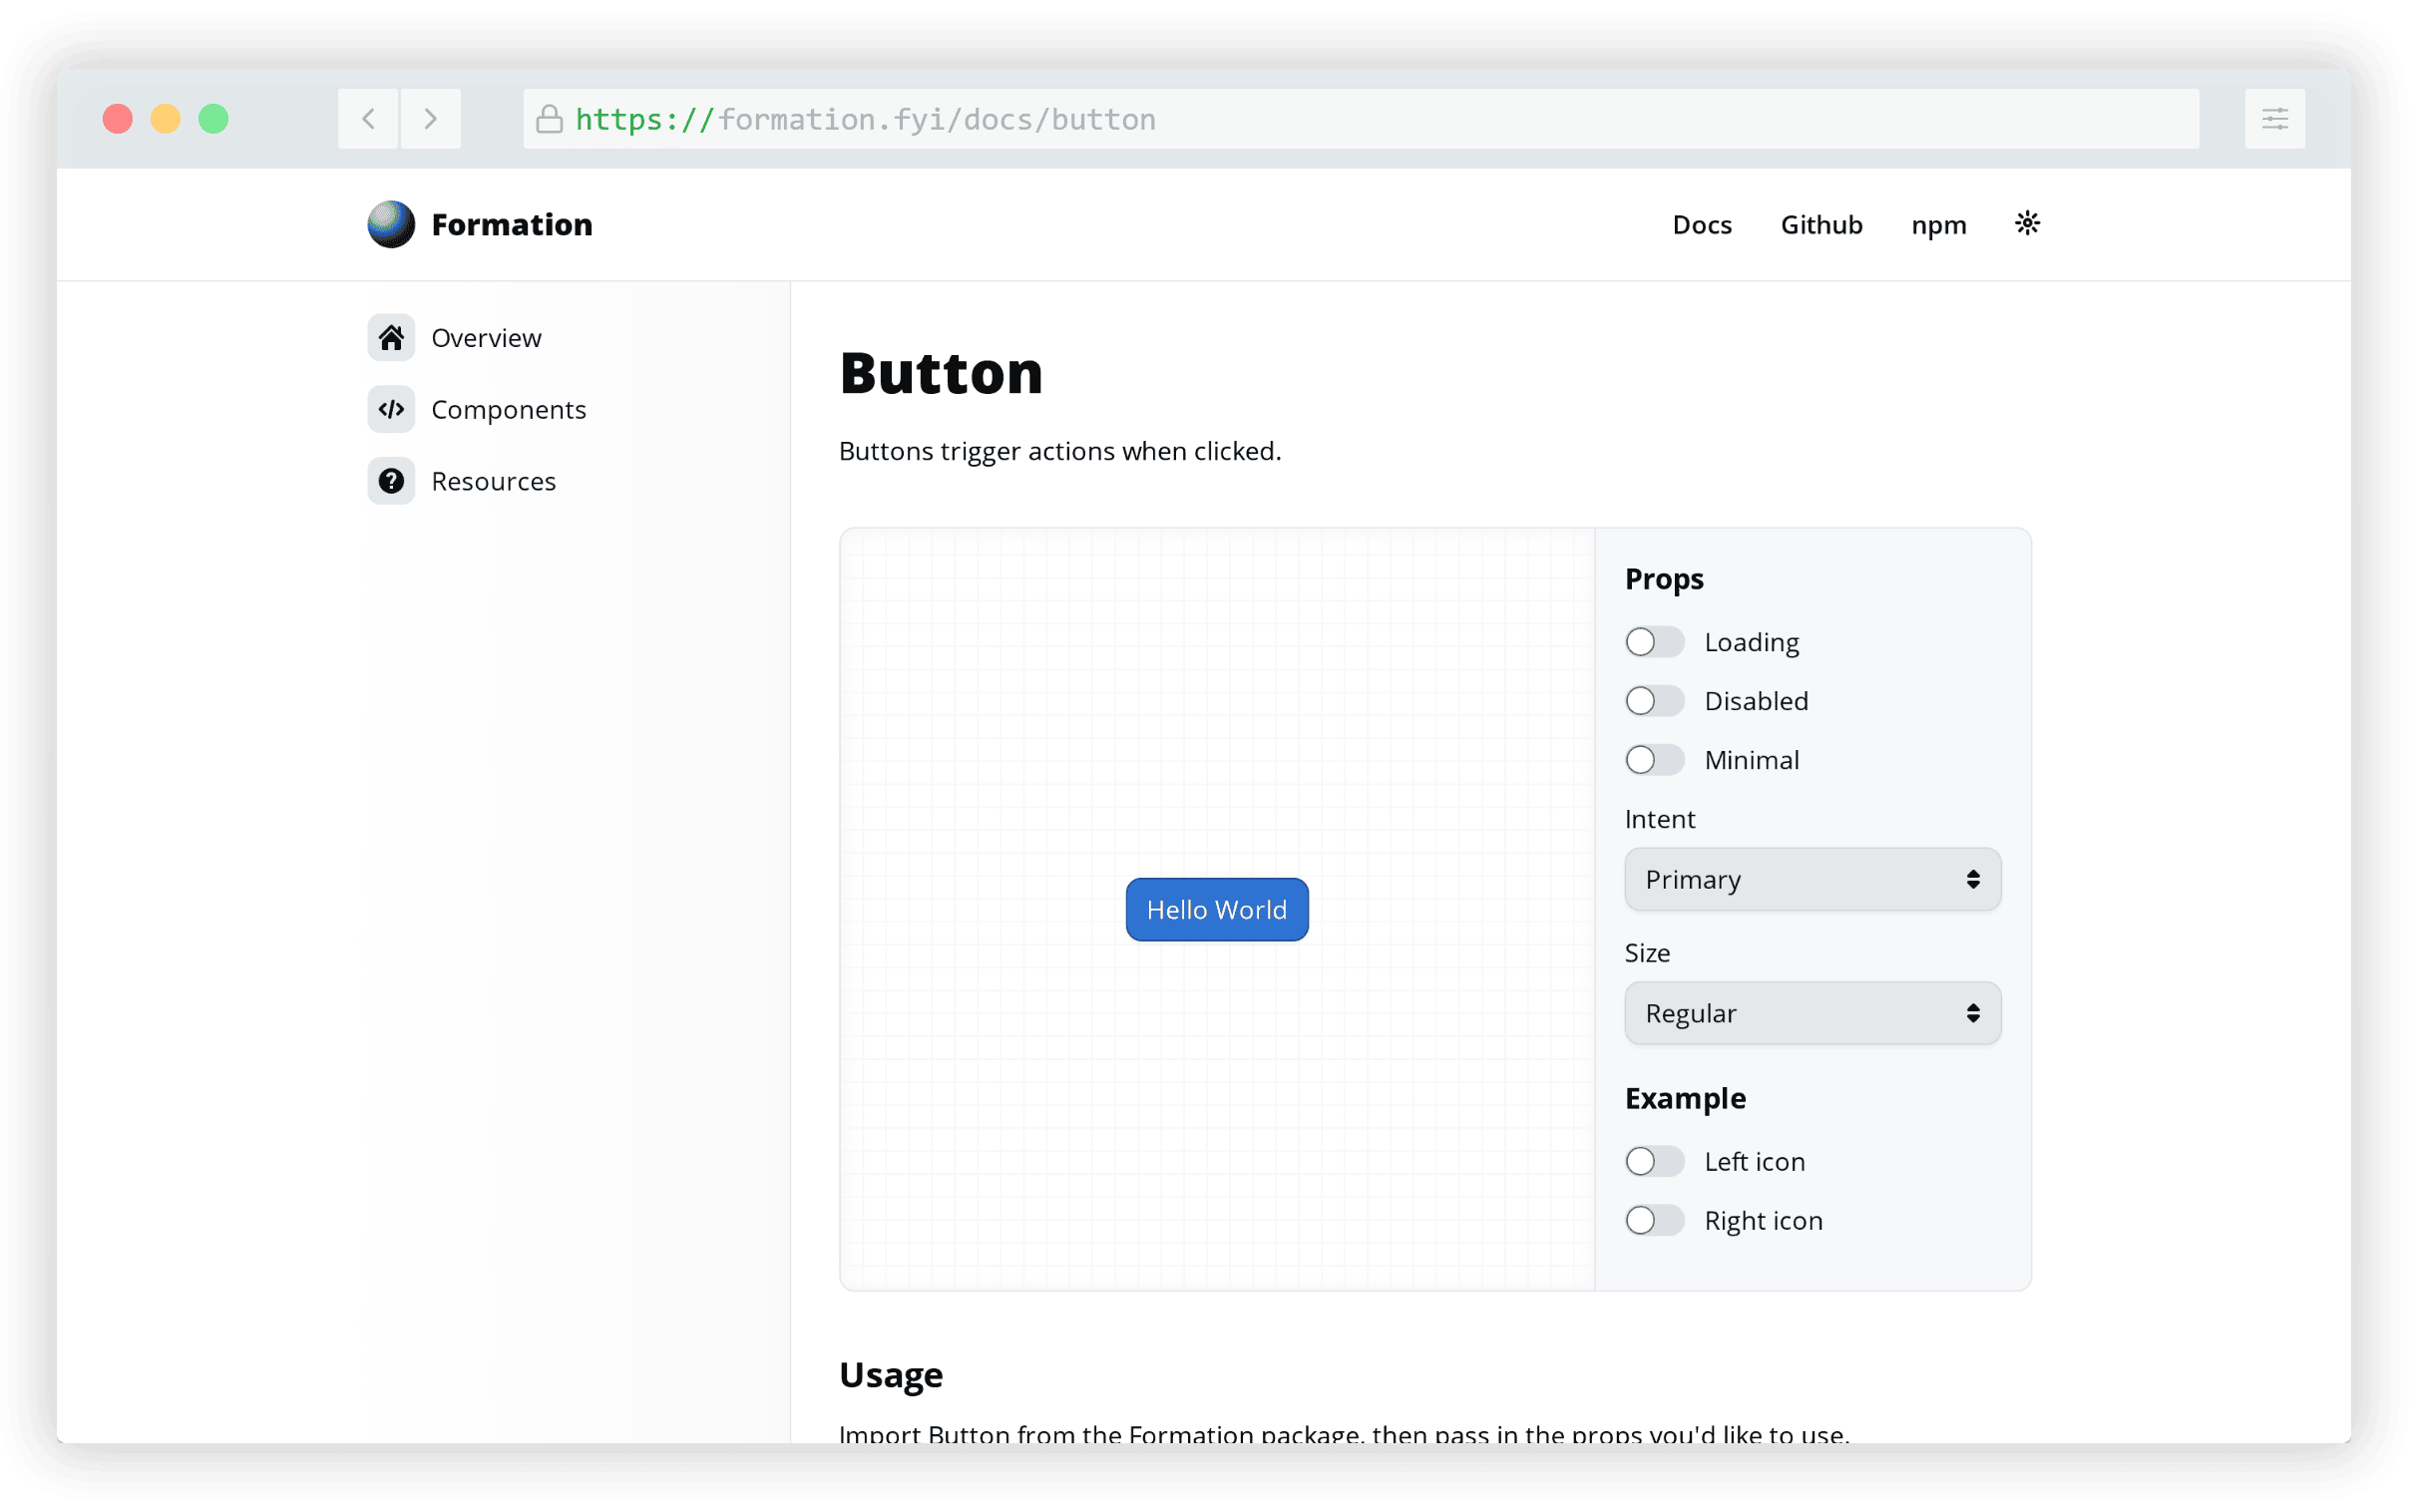Click the Overview home icon
The width and height of the screenshot is (2409, 1512).
point(391,338)
